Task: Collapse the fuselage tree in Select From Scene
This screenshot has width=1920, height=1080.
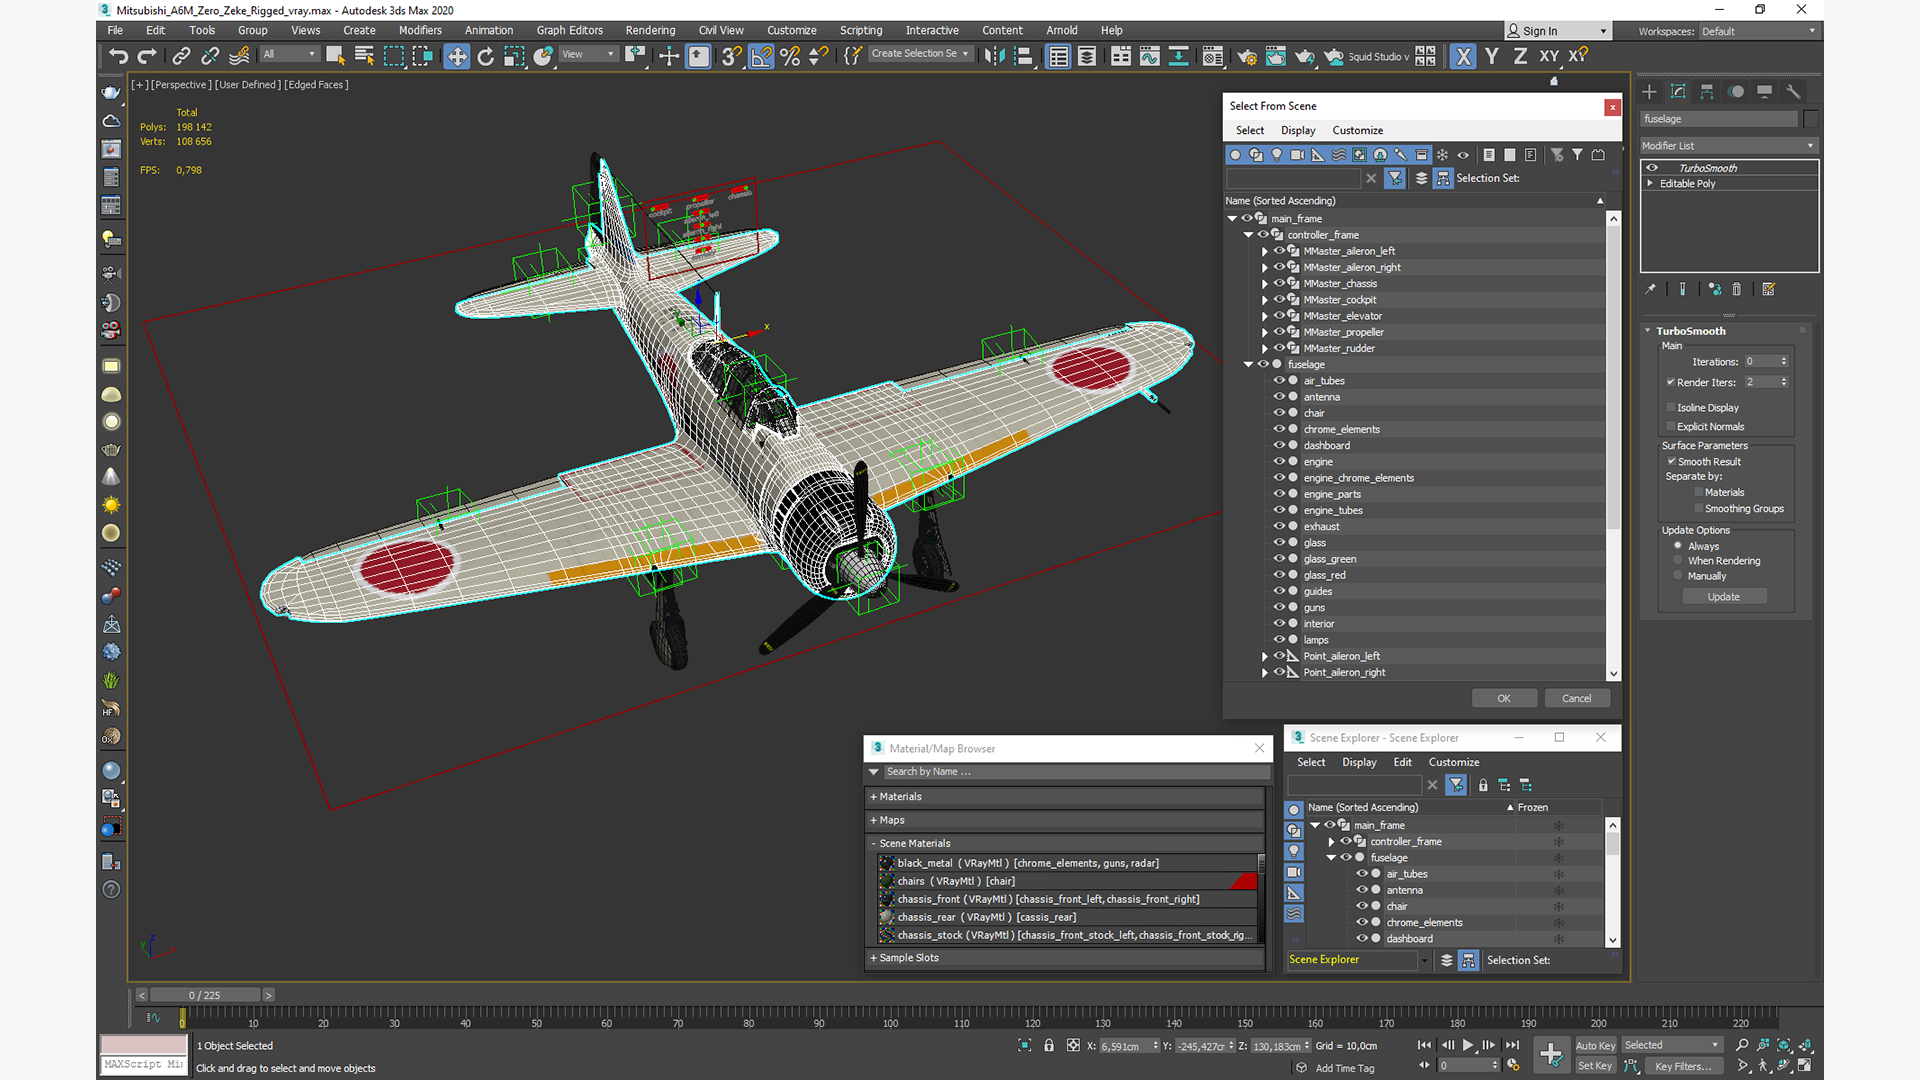Action: click(x=1248, y=364)
